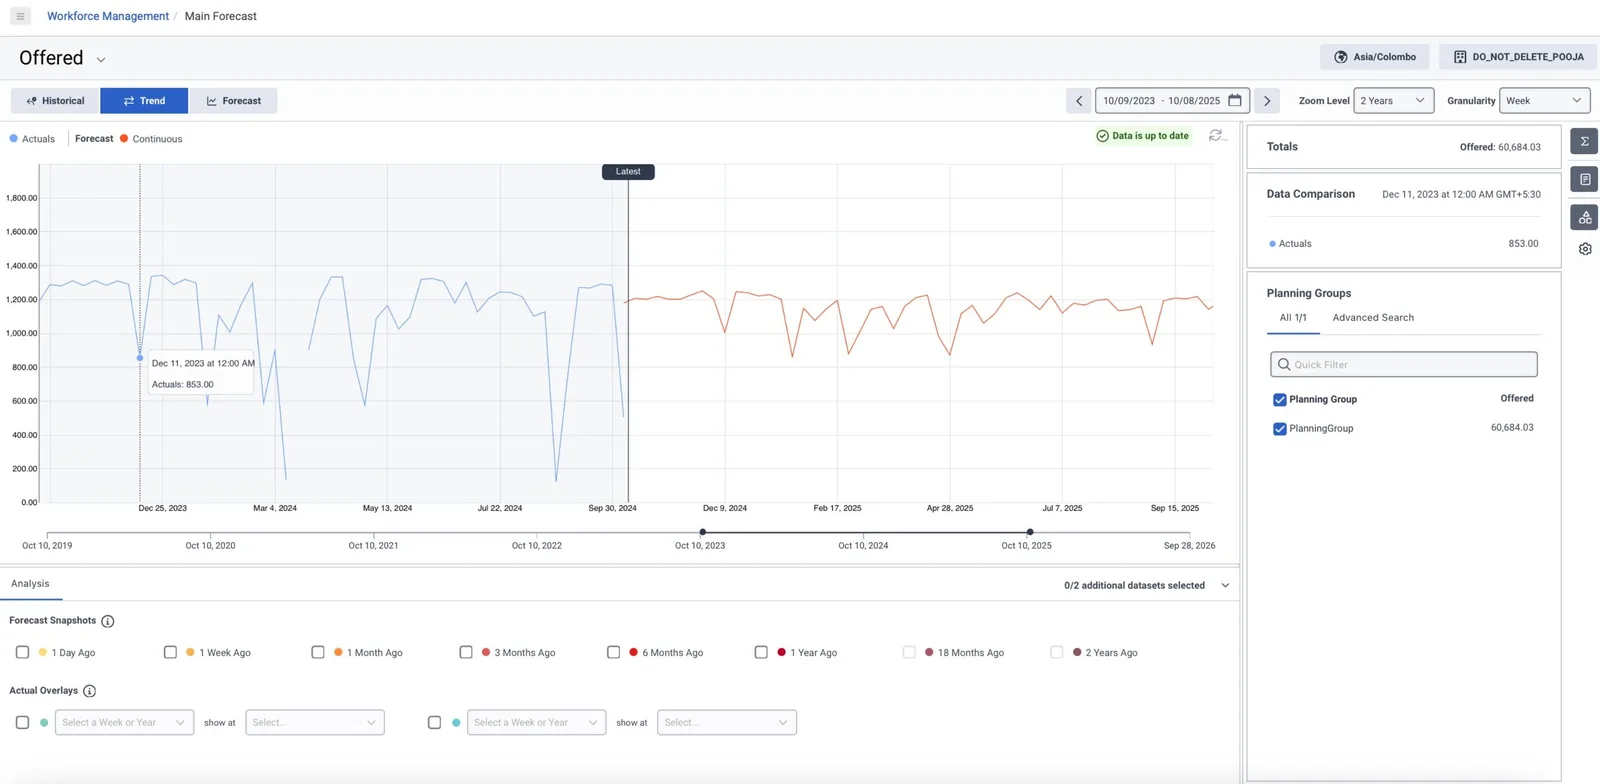Open first Select a Week or Year dropdown
1600x784 pixels.
(x=124, y=723)
